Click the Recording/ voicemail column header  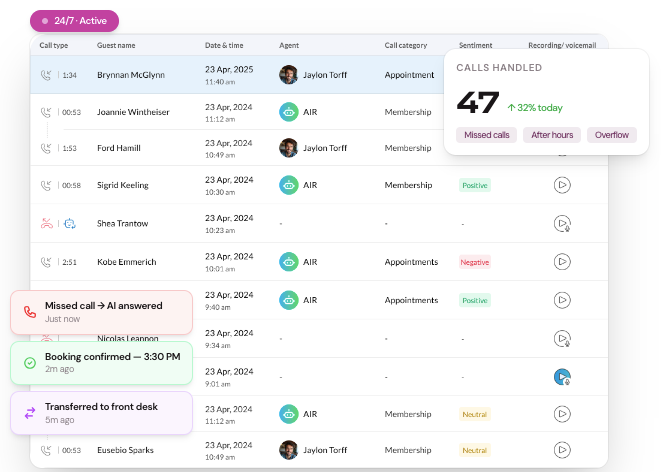(x=562, y=45)
